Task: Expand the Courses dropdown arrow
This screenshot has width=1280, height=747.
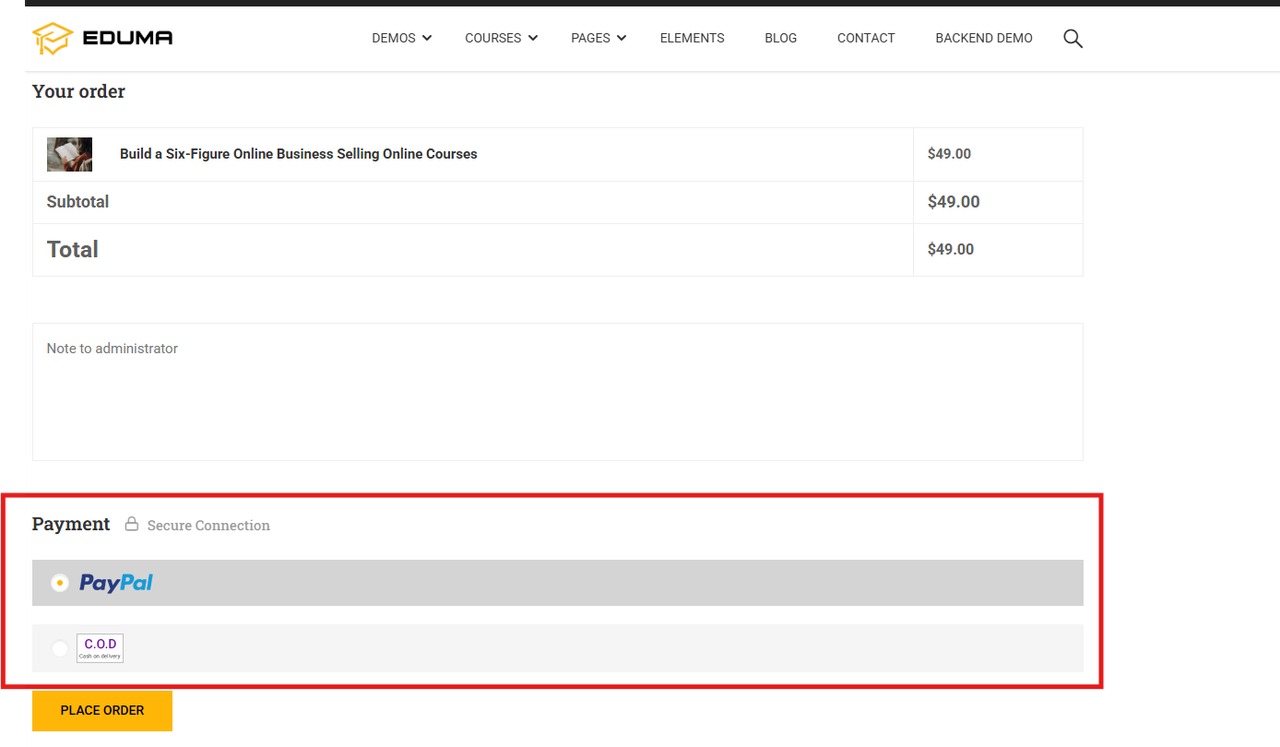Action: point(533,38)
